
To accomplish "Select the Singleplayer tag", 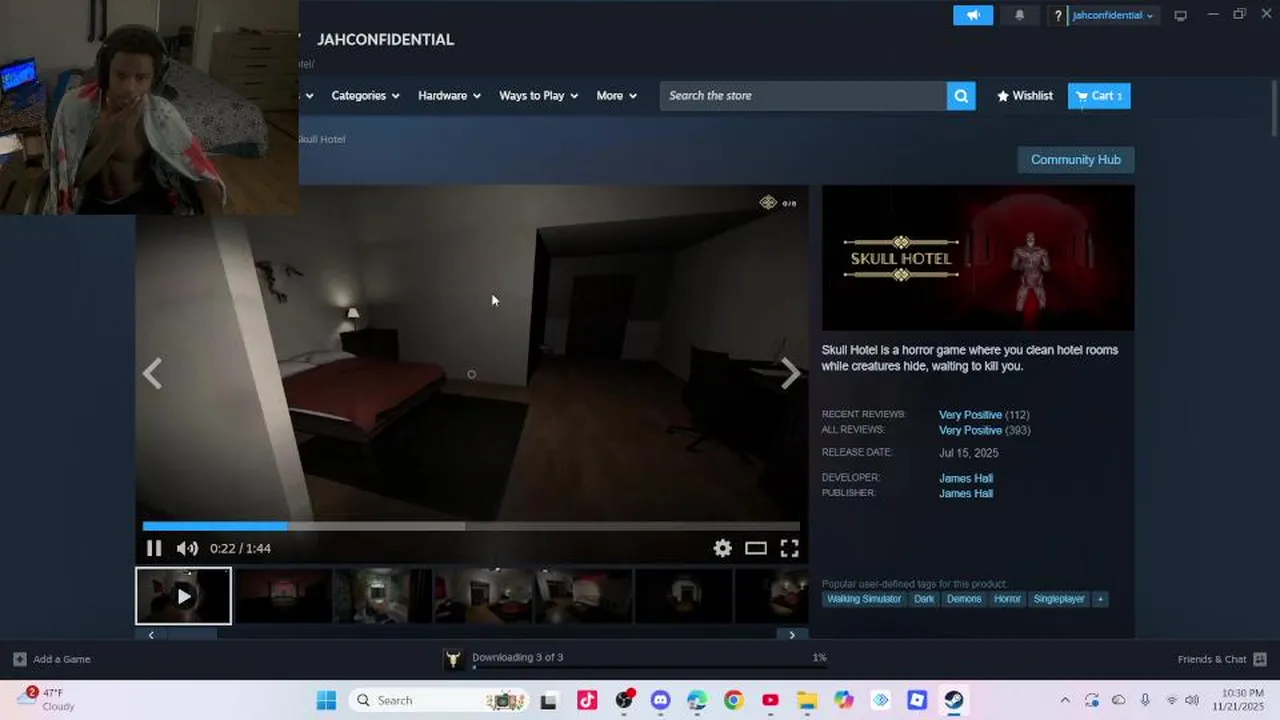I will (1059, 599).
